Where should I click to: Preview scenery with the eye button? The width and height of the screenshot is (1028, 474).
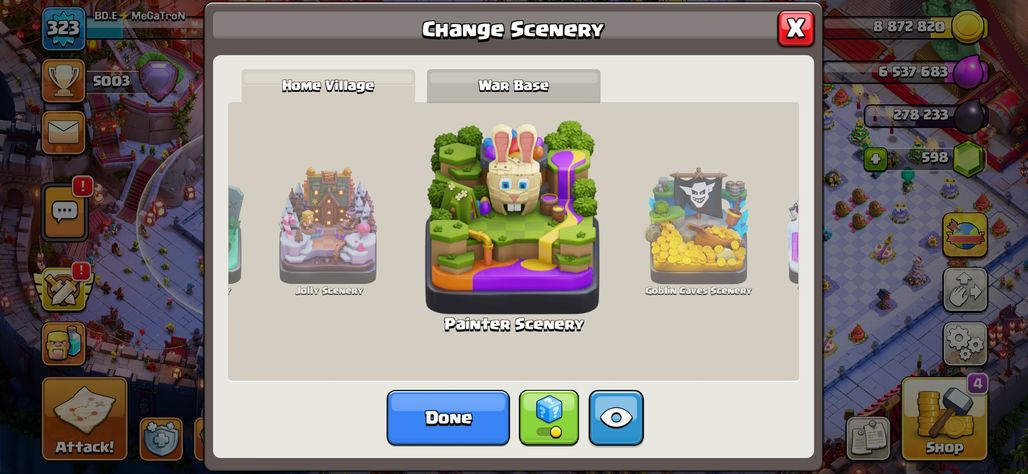point(616,418)
